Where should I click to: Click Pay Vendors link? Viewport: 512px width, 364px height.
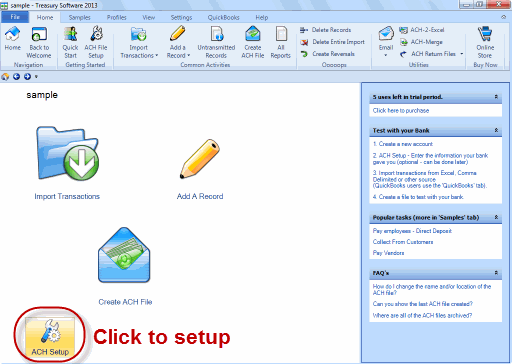[388, 253]
